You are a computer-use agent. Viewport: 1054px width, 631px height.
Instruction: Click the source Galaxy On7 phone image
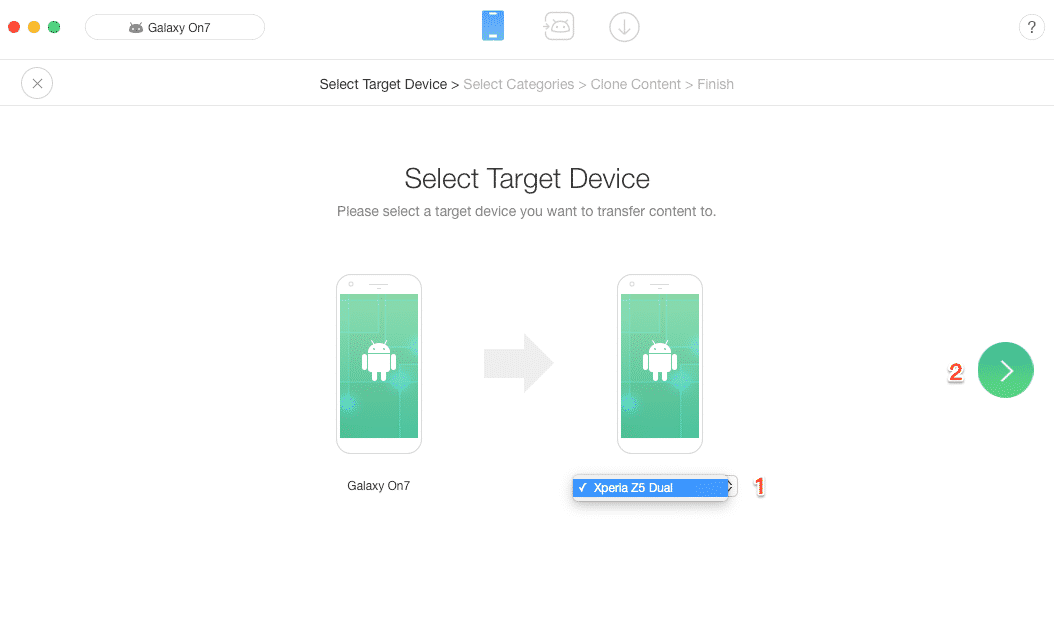[x=379, y=364]
